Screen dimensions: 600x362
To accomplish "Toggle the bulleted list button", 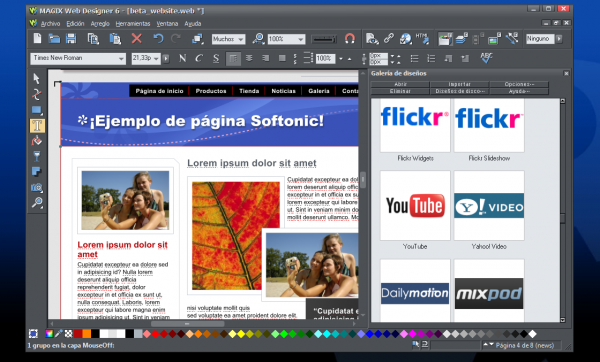I will tap(414, 59).
